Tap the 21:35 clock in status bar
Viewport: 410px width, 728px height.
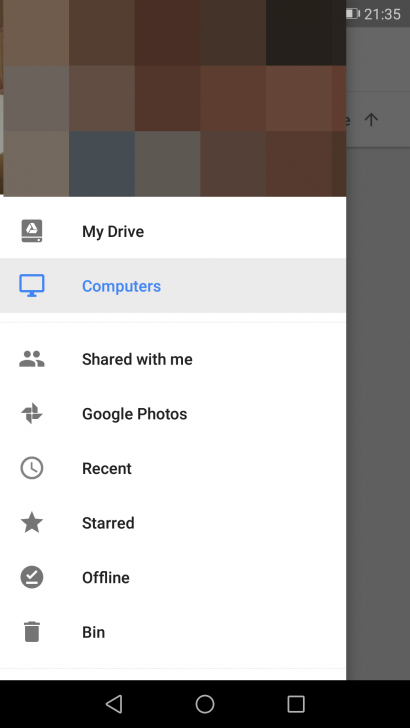tap(382, 14)
